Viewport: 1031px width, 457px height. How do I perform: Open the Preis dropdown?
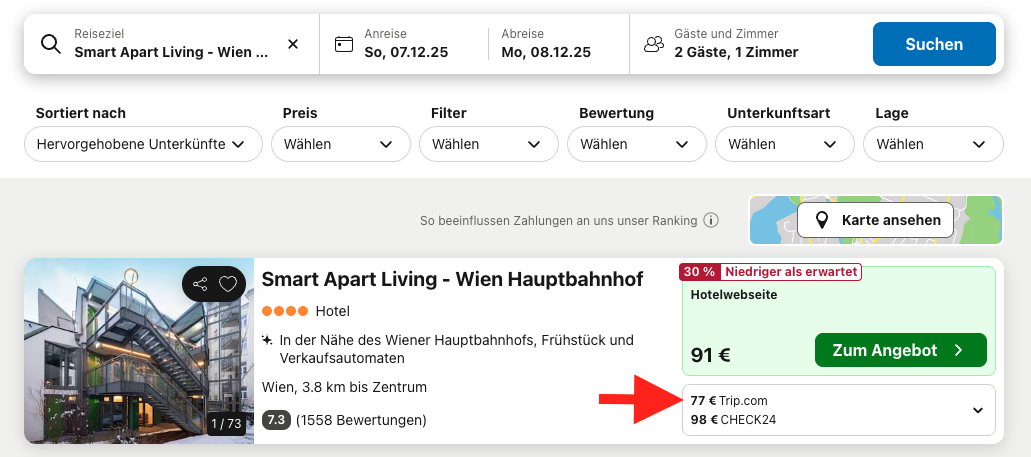(x=341, y=144)
